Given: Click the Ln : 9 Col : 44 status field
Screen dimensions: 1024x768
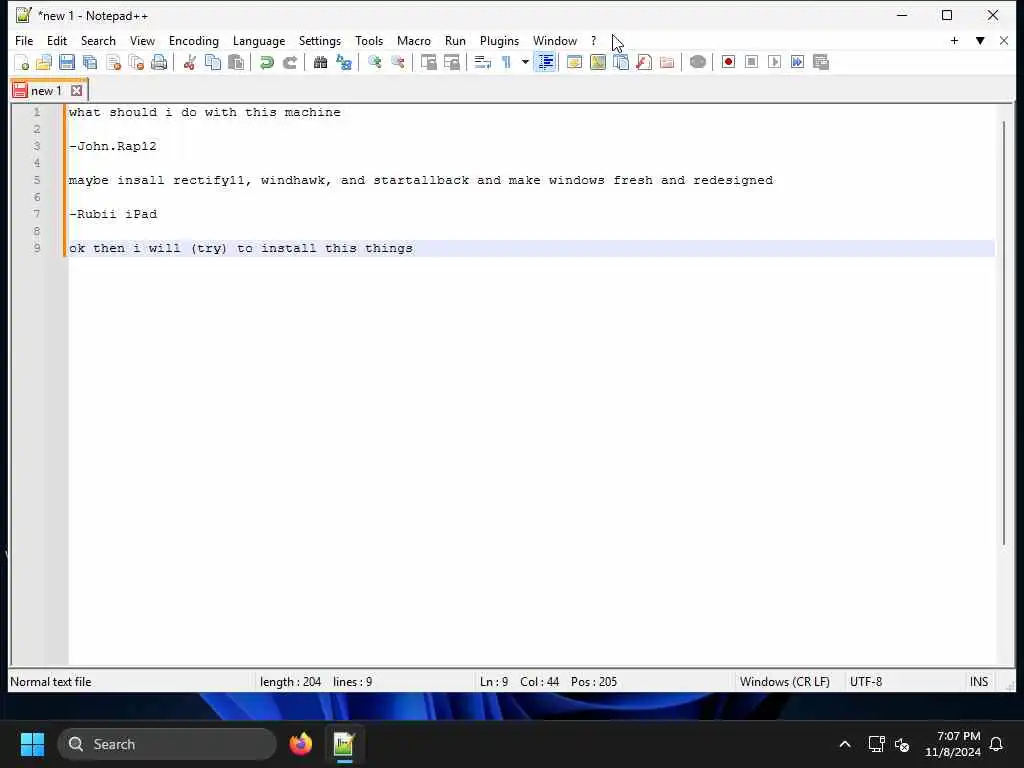Looking at the screenshot, I should pyautogui.click(x=519, y=682).
